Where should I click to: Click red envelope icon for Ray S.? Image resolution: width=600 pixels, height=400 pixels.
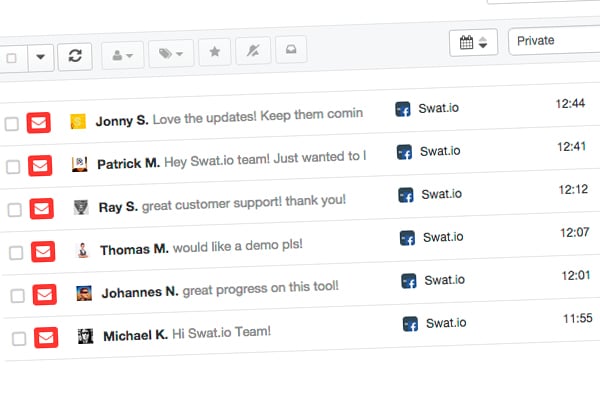42,209
